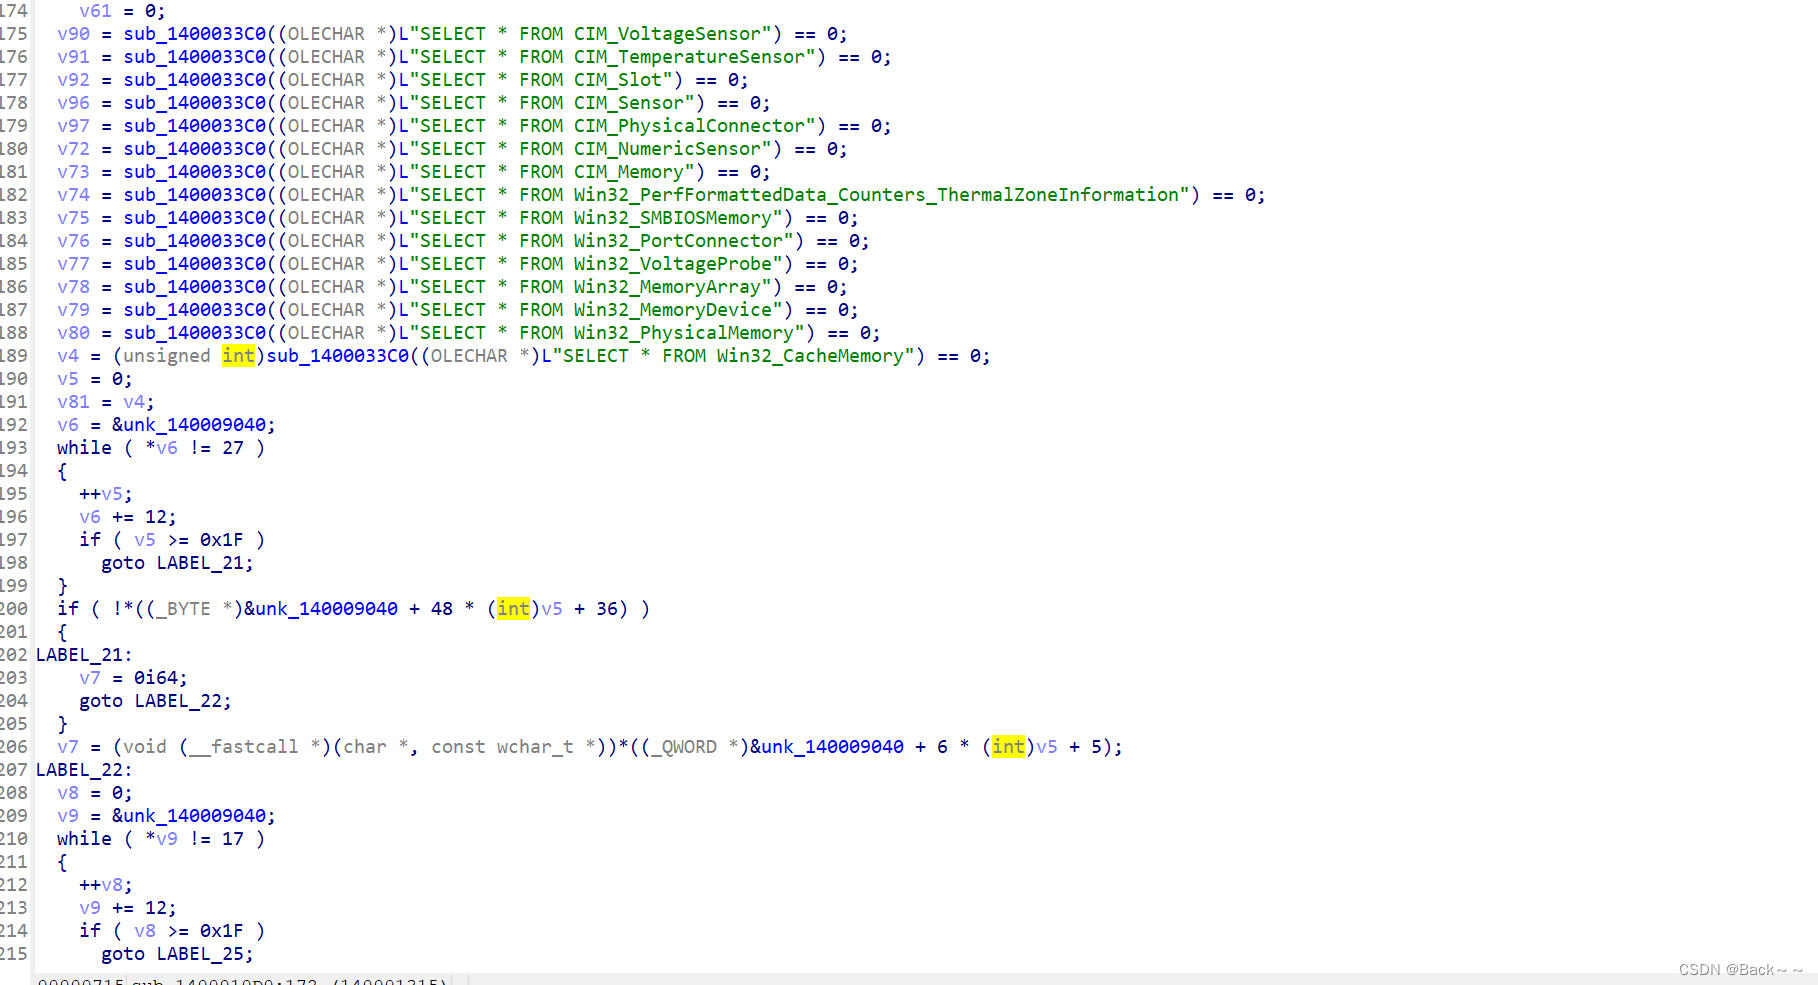Click the CIM_Memory query string
The width and height of the screenshot is (1818, 985).
(552, 172)
